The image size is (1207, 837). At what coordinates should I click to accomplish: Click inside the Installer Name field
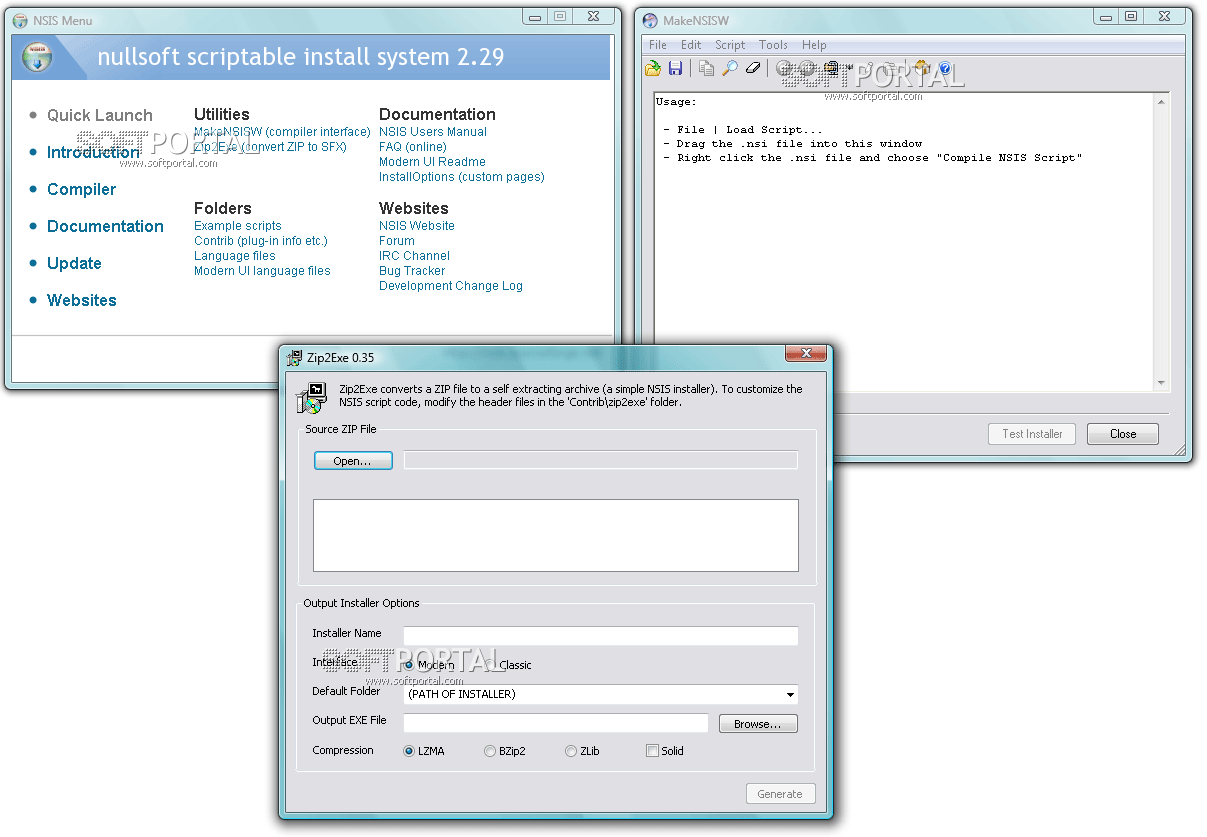600,635
